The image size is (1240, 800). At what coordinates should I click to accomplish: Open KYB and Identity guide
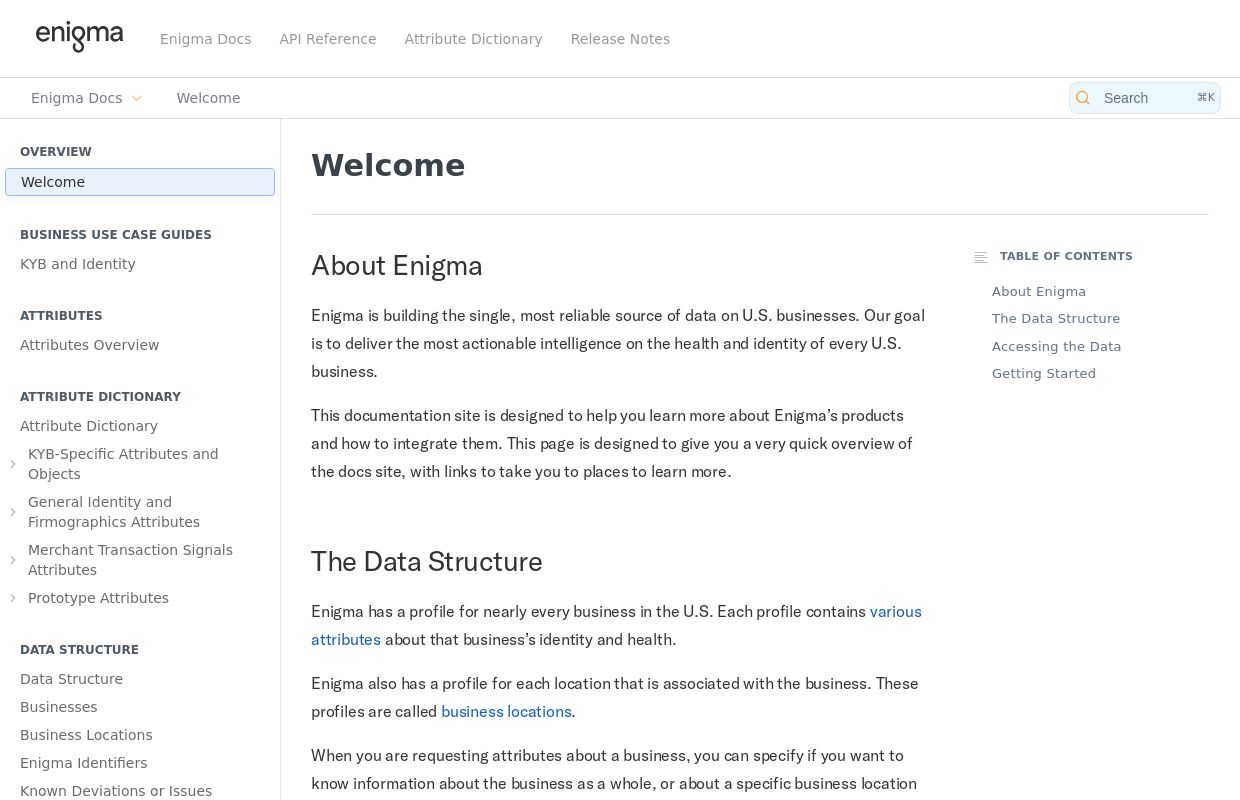tap(78, 264)
